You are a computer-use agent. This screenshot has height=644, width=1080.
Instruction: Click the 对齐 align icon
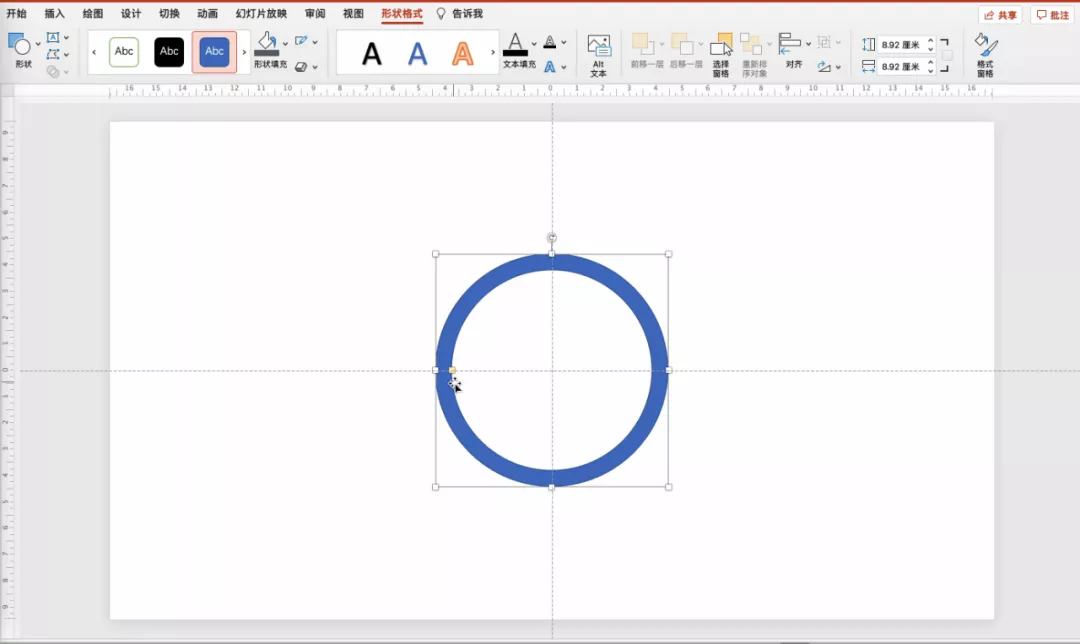789,44
